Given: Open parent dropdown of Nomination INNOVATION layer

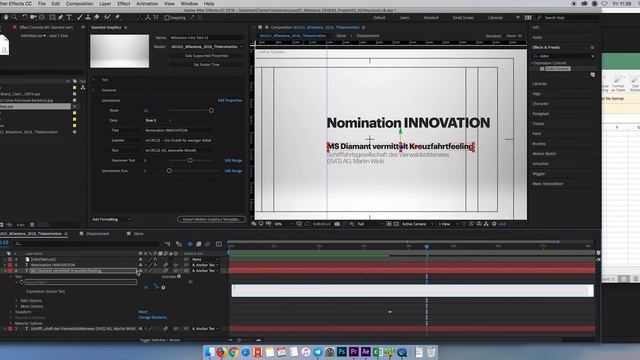Looking at the screenshot, I should pos(206,265).
